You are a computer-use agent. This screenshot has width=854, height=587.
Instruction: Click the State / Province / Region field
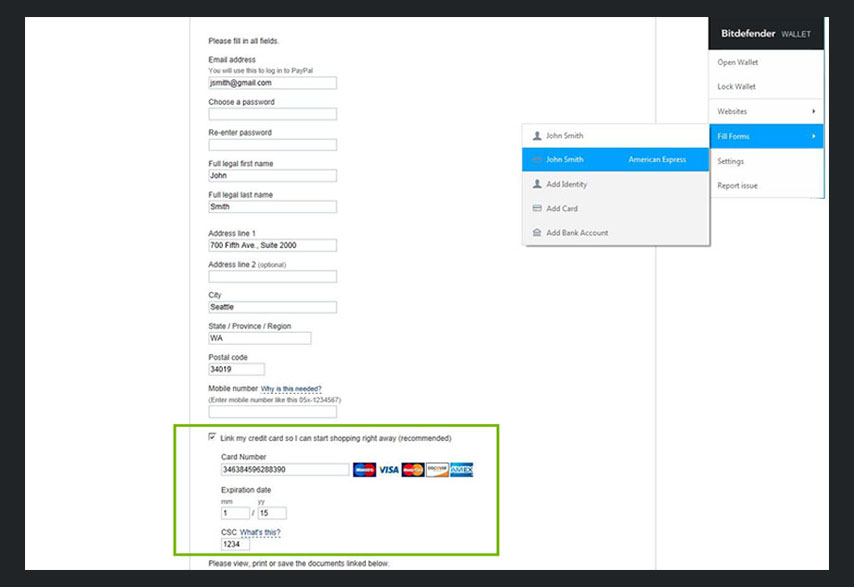tap(260, 338)
